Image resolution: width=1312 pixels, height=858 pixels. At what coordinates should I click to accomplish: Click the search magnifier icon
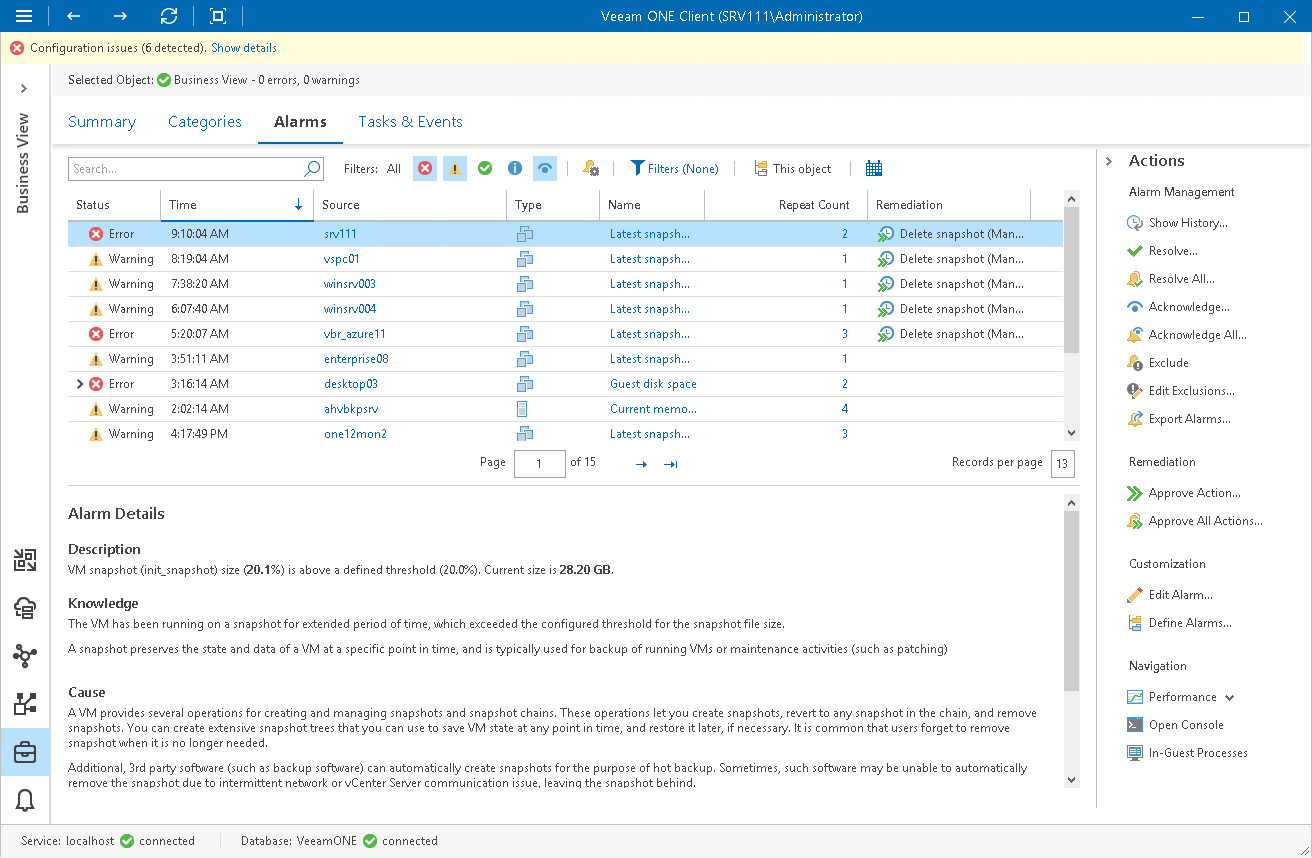[312, 169]
